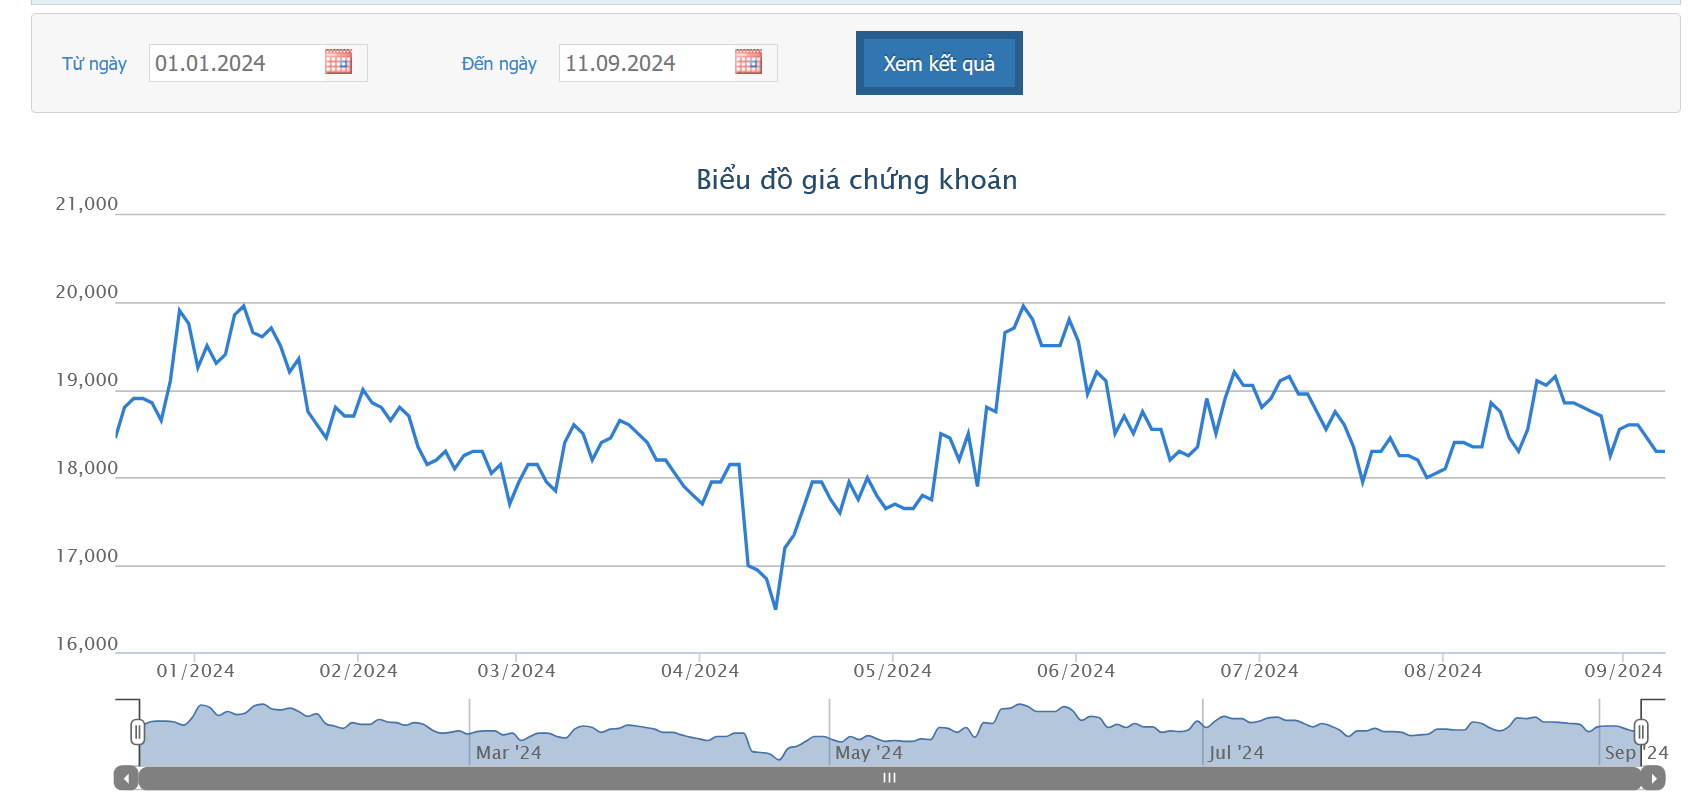
Task: Click the 09/2024 x-axis label
Action: (1623, 671)
